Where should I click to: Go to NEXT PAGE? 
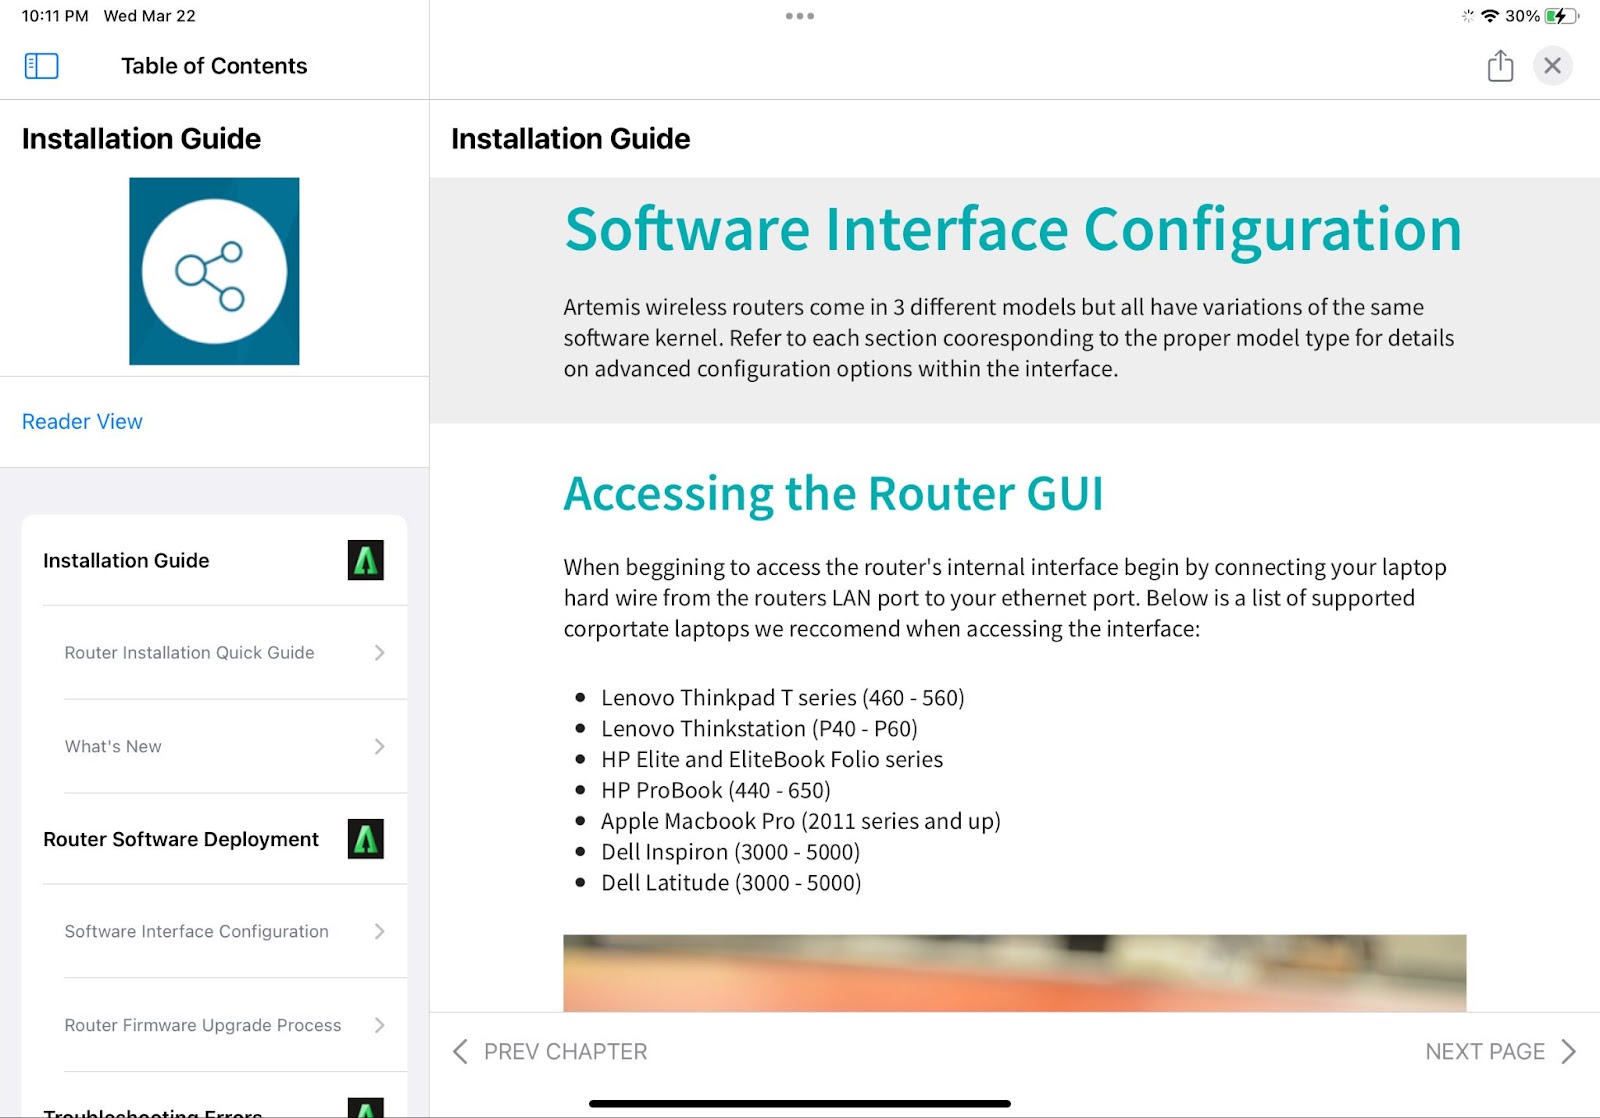1485,1052
